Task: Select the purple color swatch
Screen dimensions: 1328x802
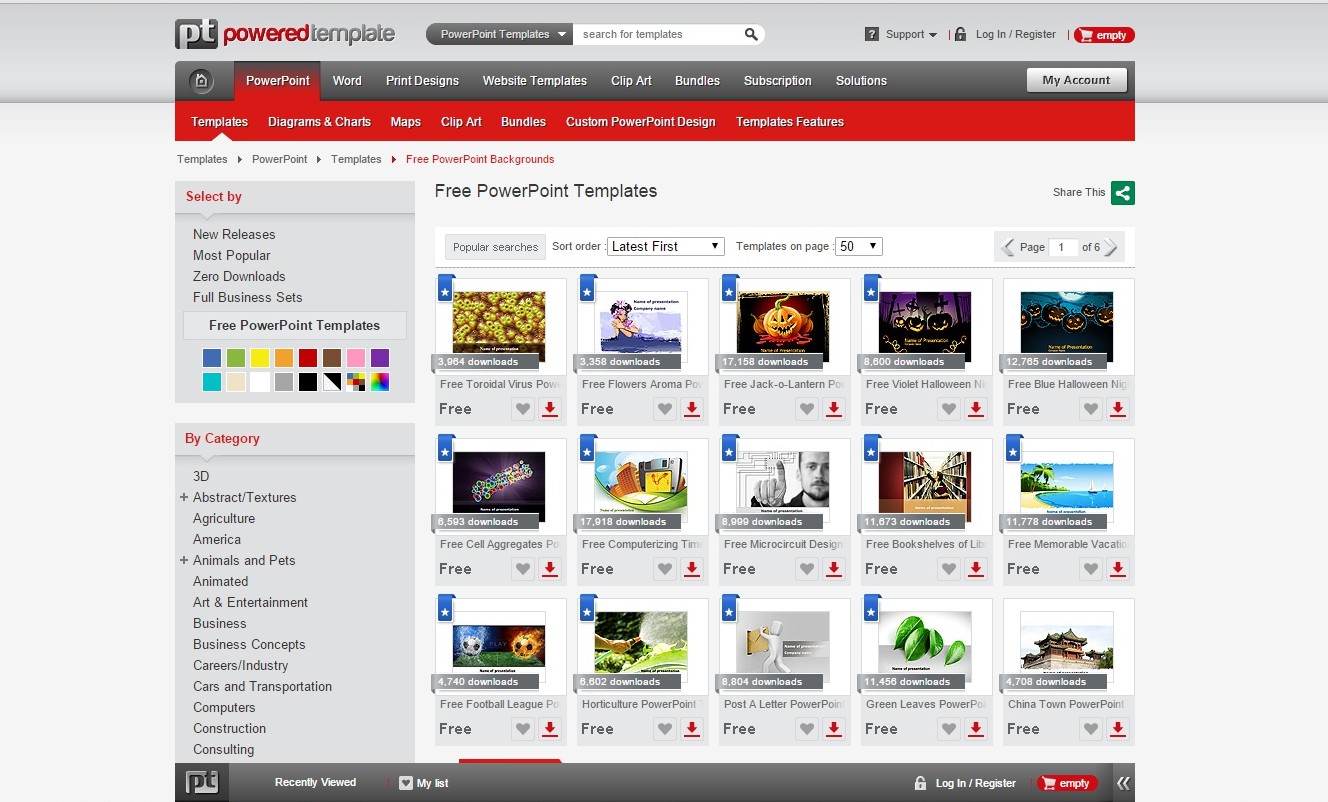Action: [x=380, y=358]
